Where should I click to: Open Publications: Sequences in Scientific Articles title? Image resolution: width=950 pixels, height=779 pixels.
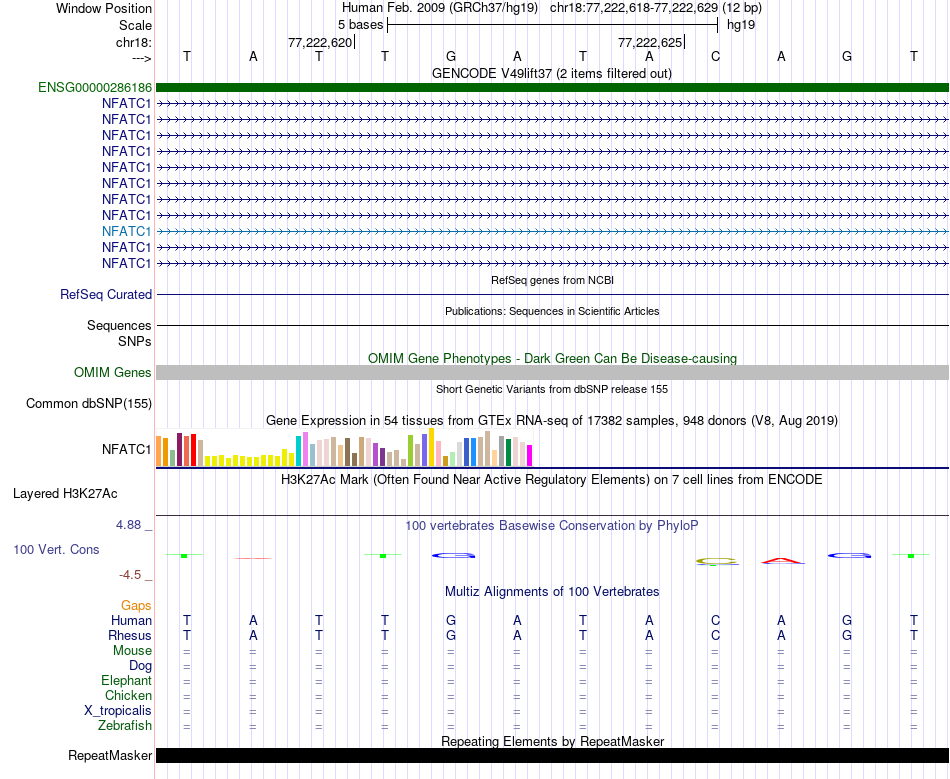click(552, 311)
